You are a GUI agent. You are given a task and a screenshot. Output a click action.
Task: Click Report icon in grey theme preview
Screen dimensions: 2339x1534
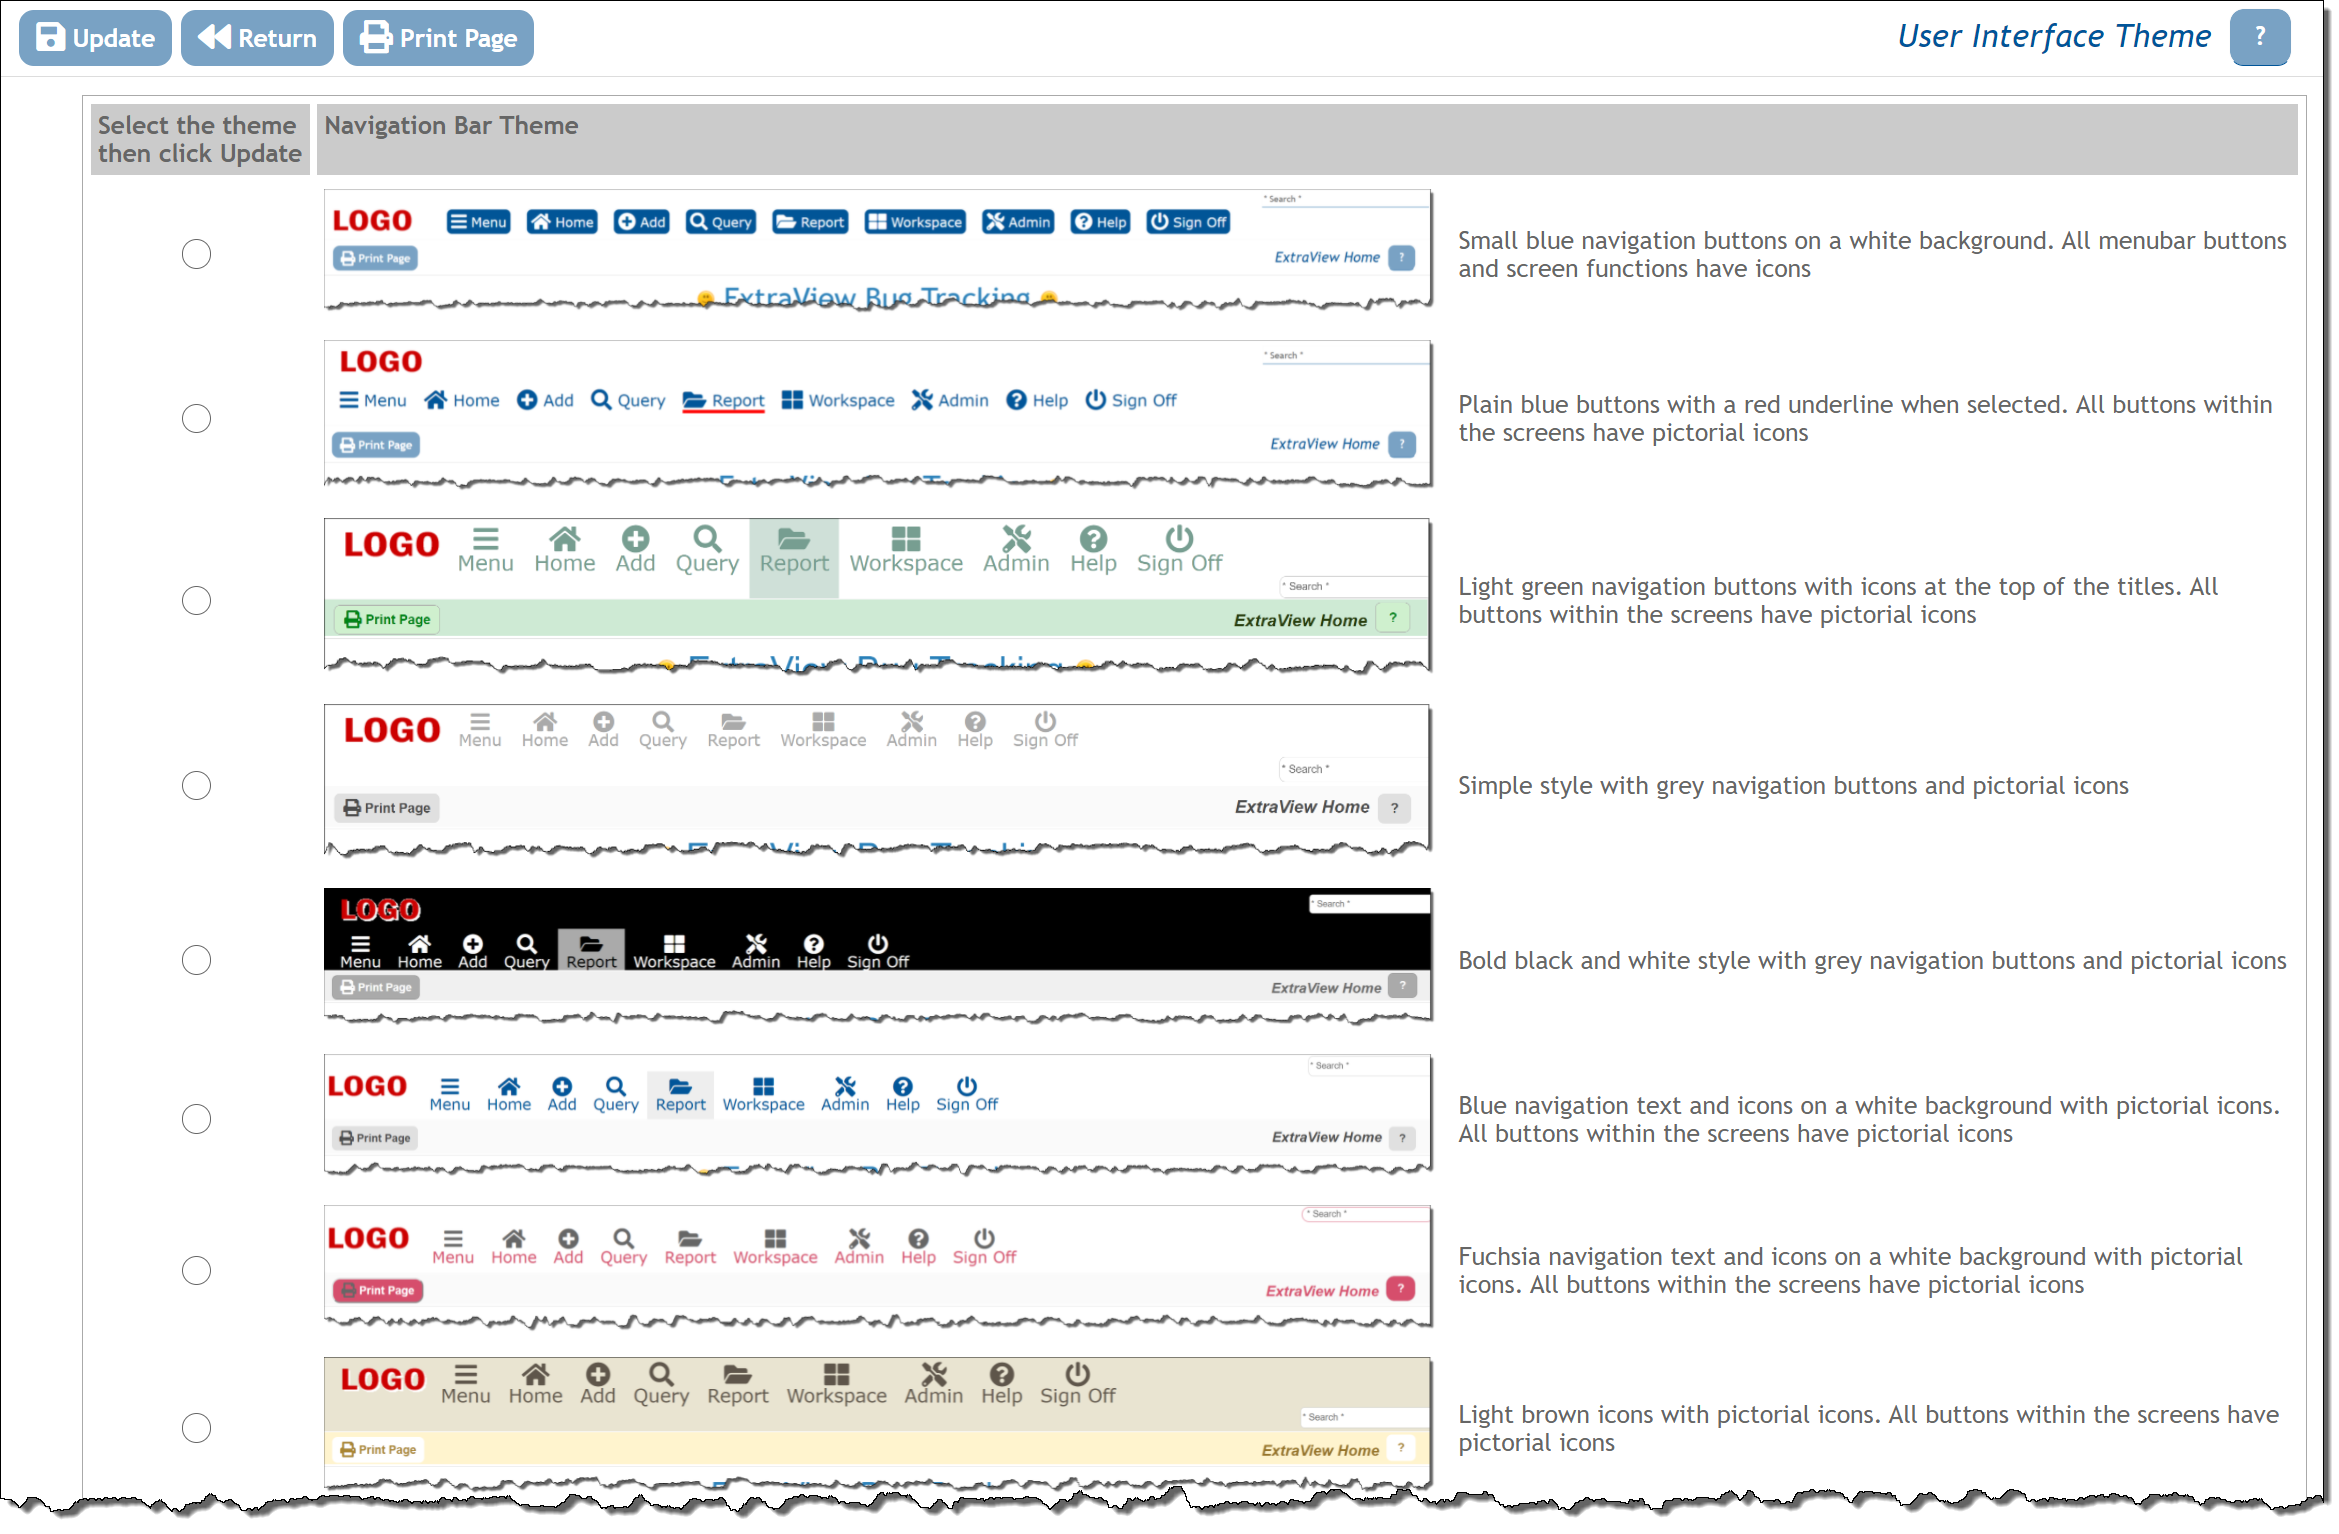[x=733, y=721]
